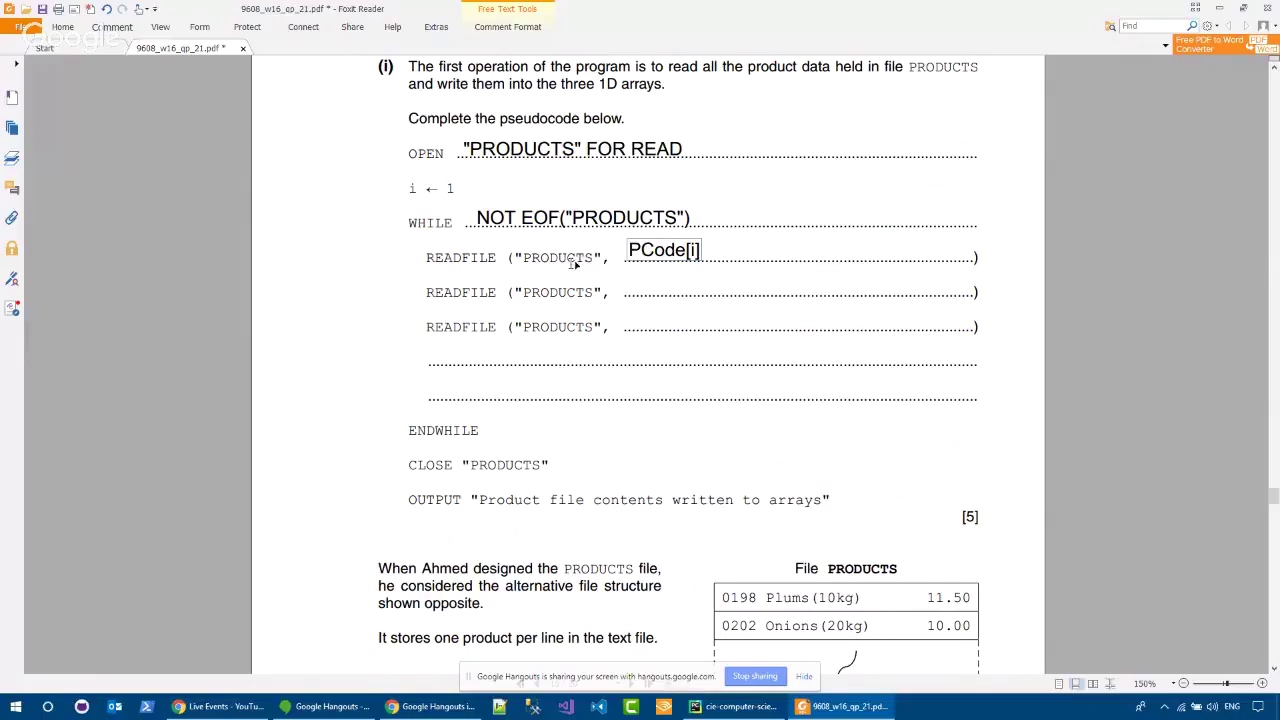Click the zoom out minus button
Screen dimensions: 1280x720
coord(1184,684)
